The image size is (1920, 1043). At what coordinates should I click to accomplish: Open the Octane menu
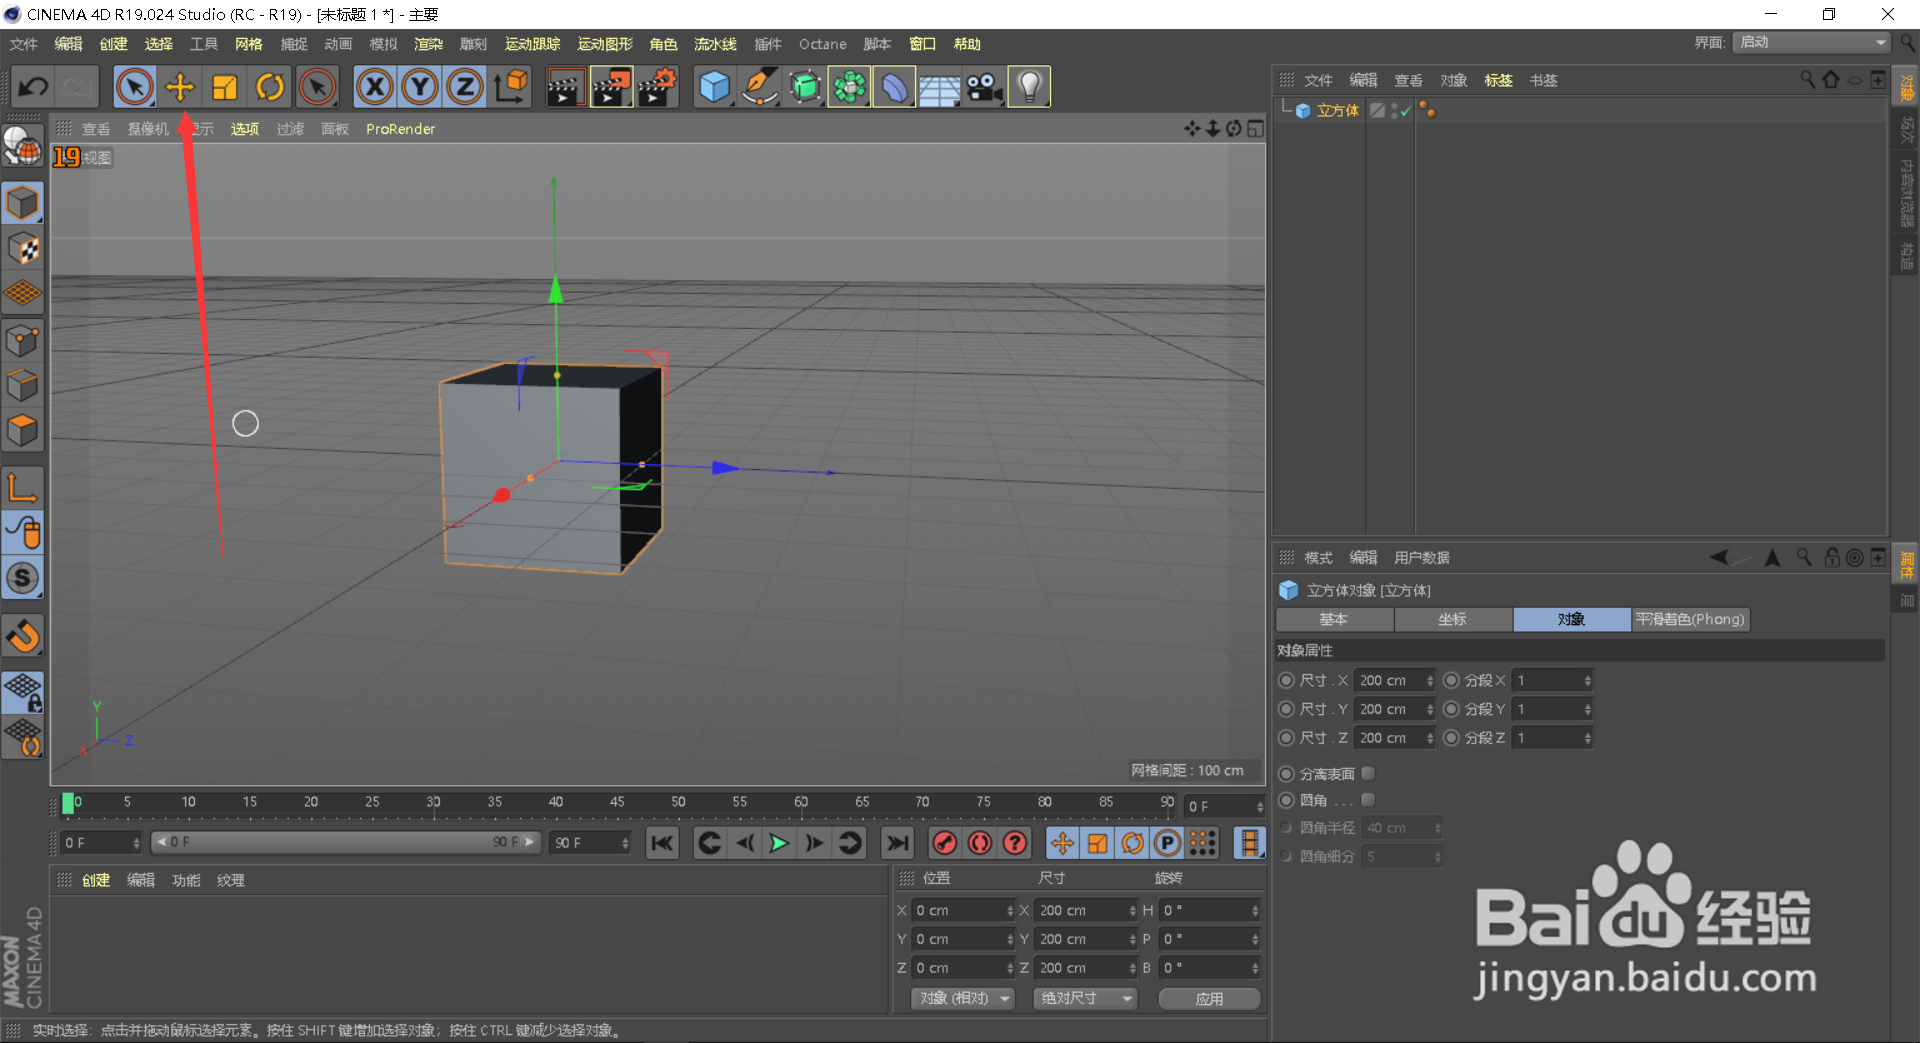822,44
